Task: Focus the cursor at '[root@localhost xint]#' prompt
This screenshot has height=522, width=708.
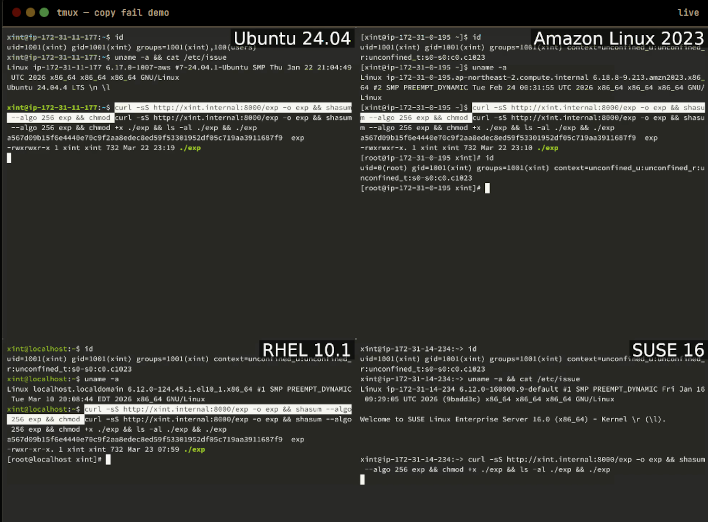Action: click(108, 460)
